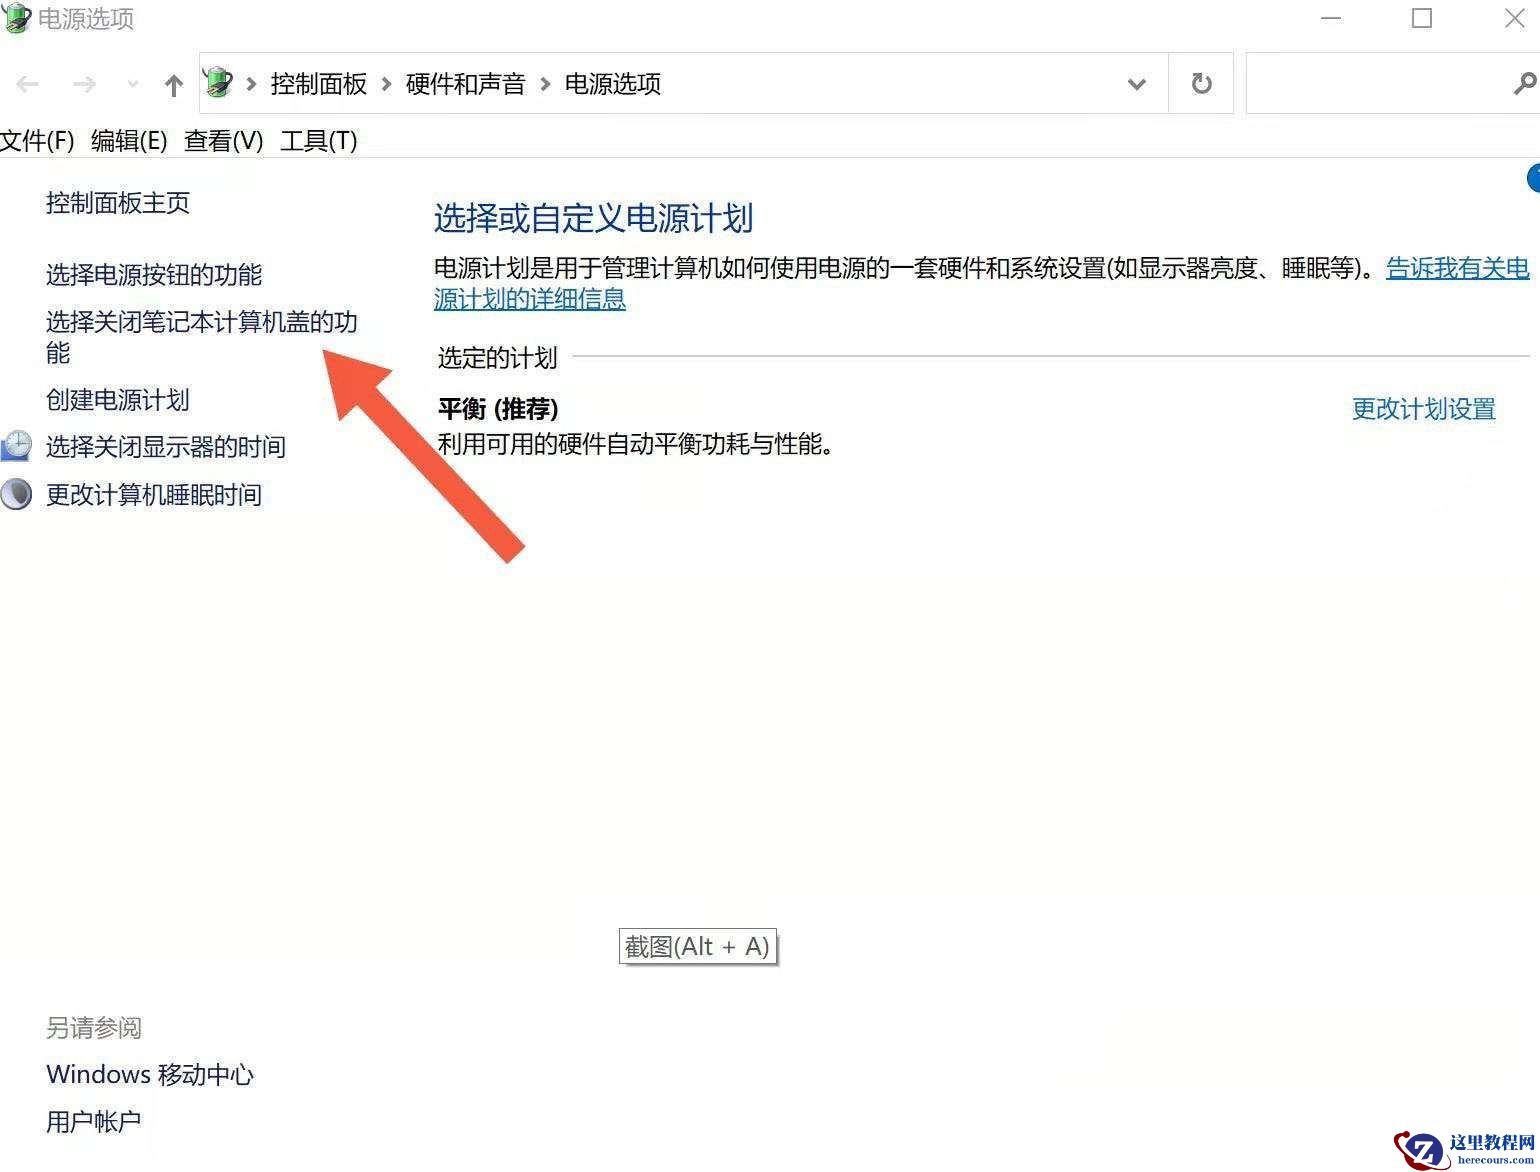The height and width of the screenshot is (1172, 1540).
Task: Click the 更改计划设置 link
Action: coord(1423,409)
